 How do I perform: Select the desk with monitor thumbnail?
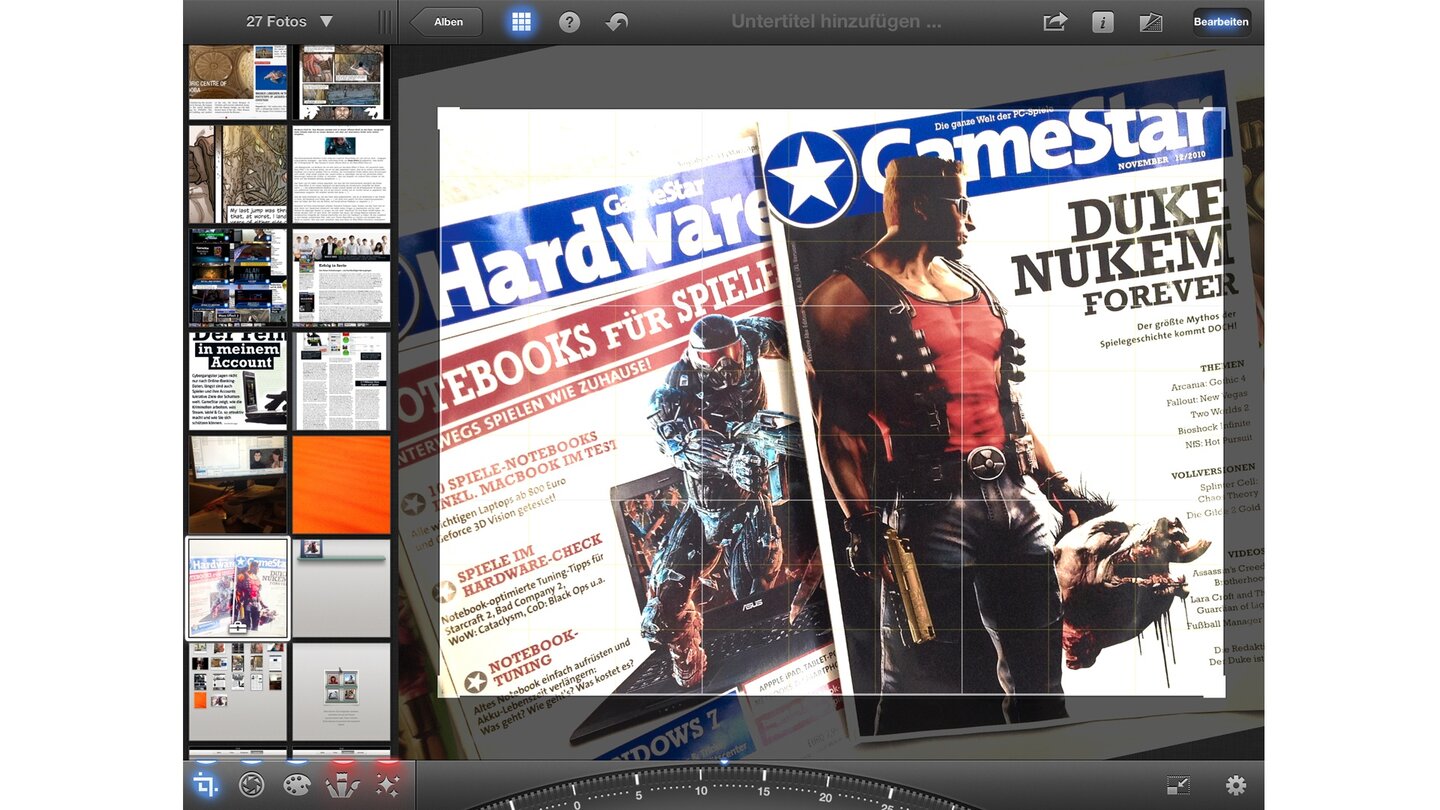tap(238, 484)
